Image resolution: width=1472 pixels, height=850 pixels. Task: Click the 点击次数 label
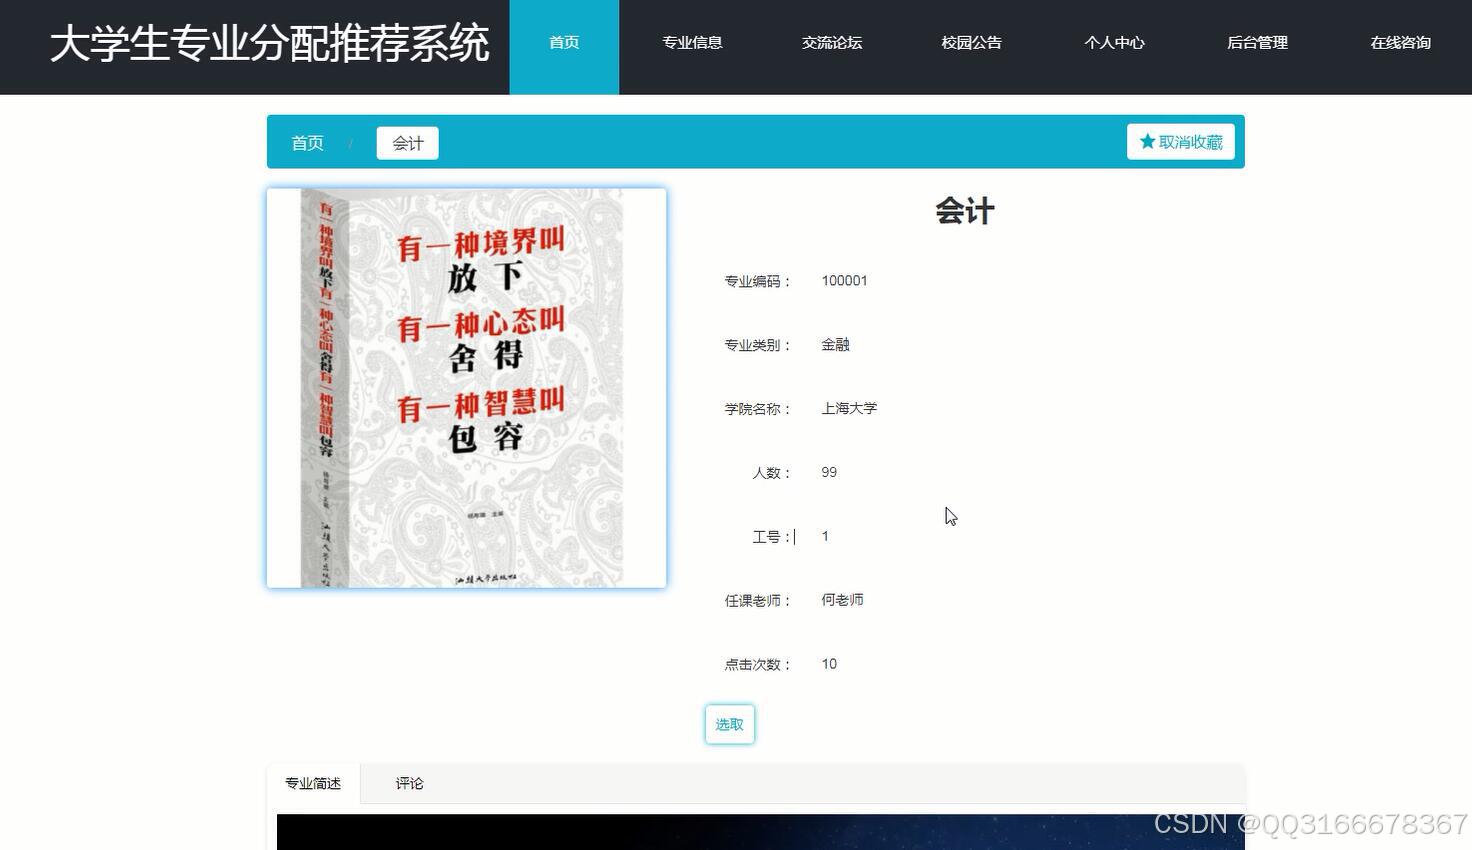757,664
